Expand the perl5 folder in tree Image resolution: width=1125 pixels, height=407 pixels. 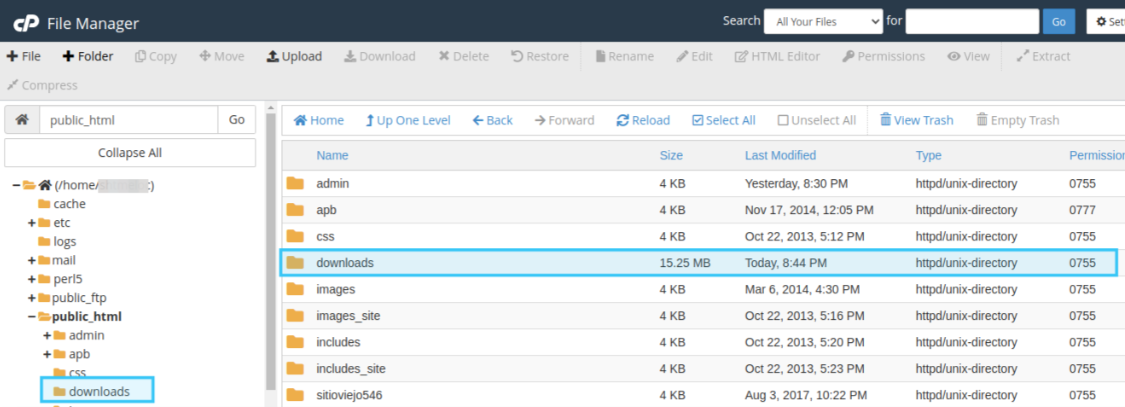click(32, 279)
